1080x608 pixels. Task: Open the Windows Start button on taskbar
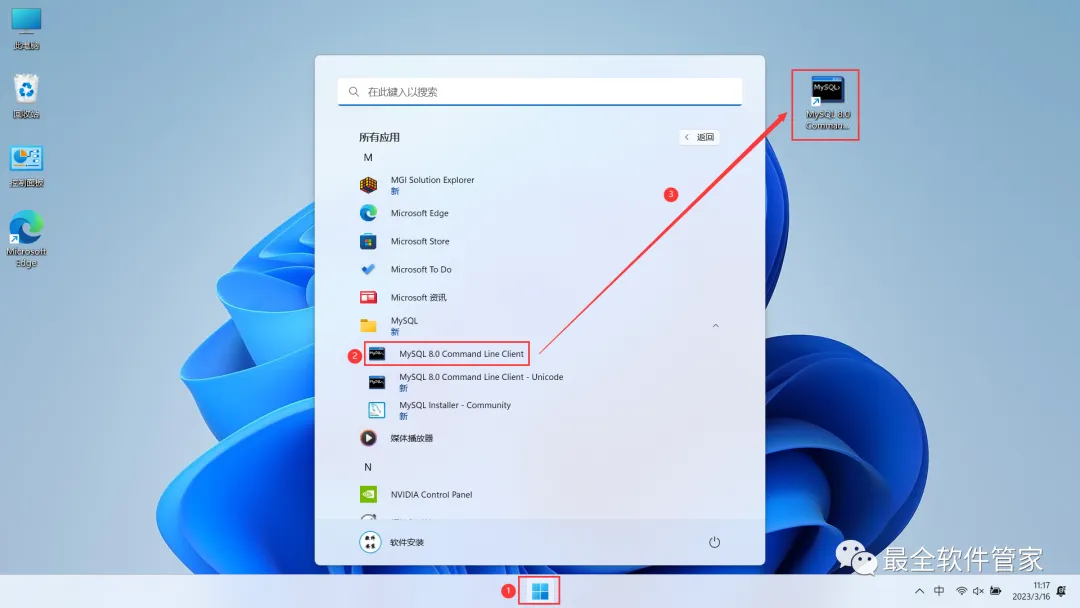tap(540, 591)
